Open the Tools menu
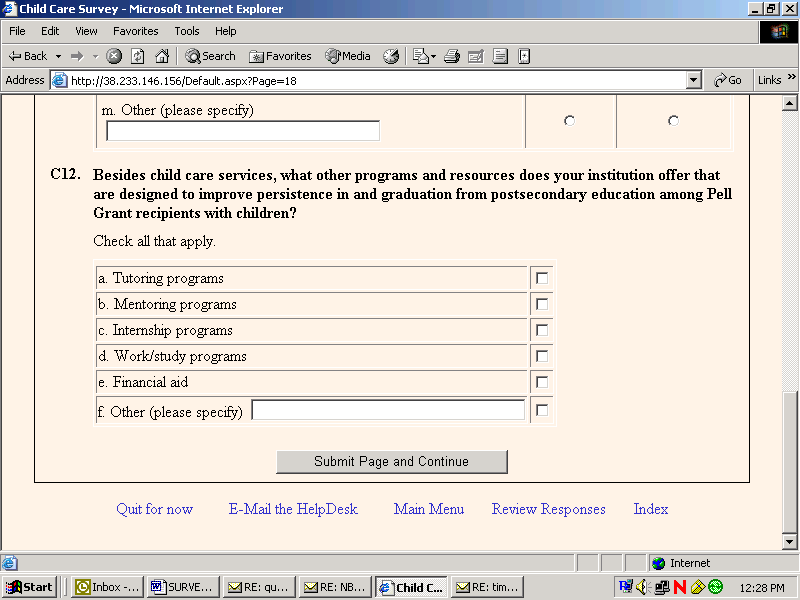 [187, 31]
